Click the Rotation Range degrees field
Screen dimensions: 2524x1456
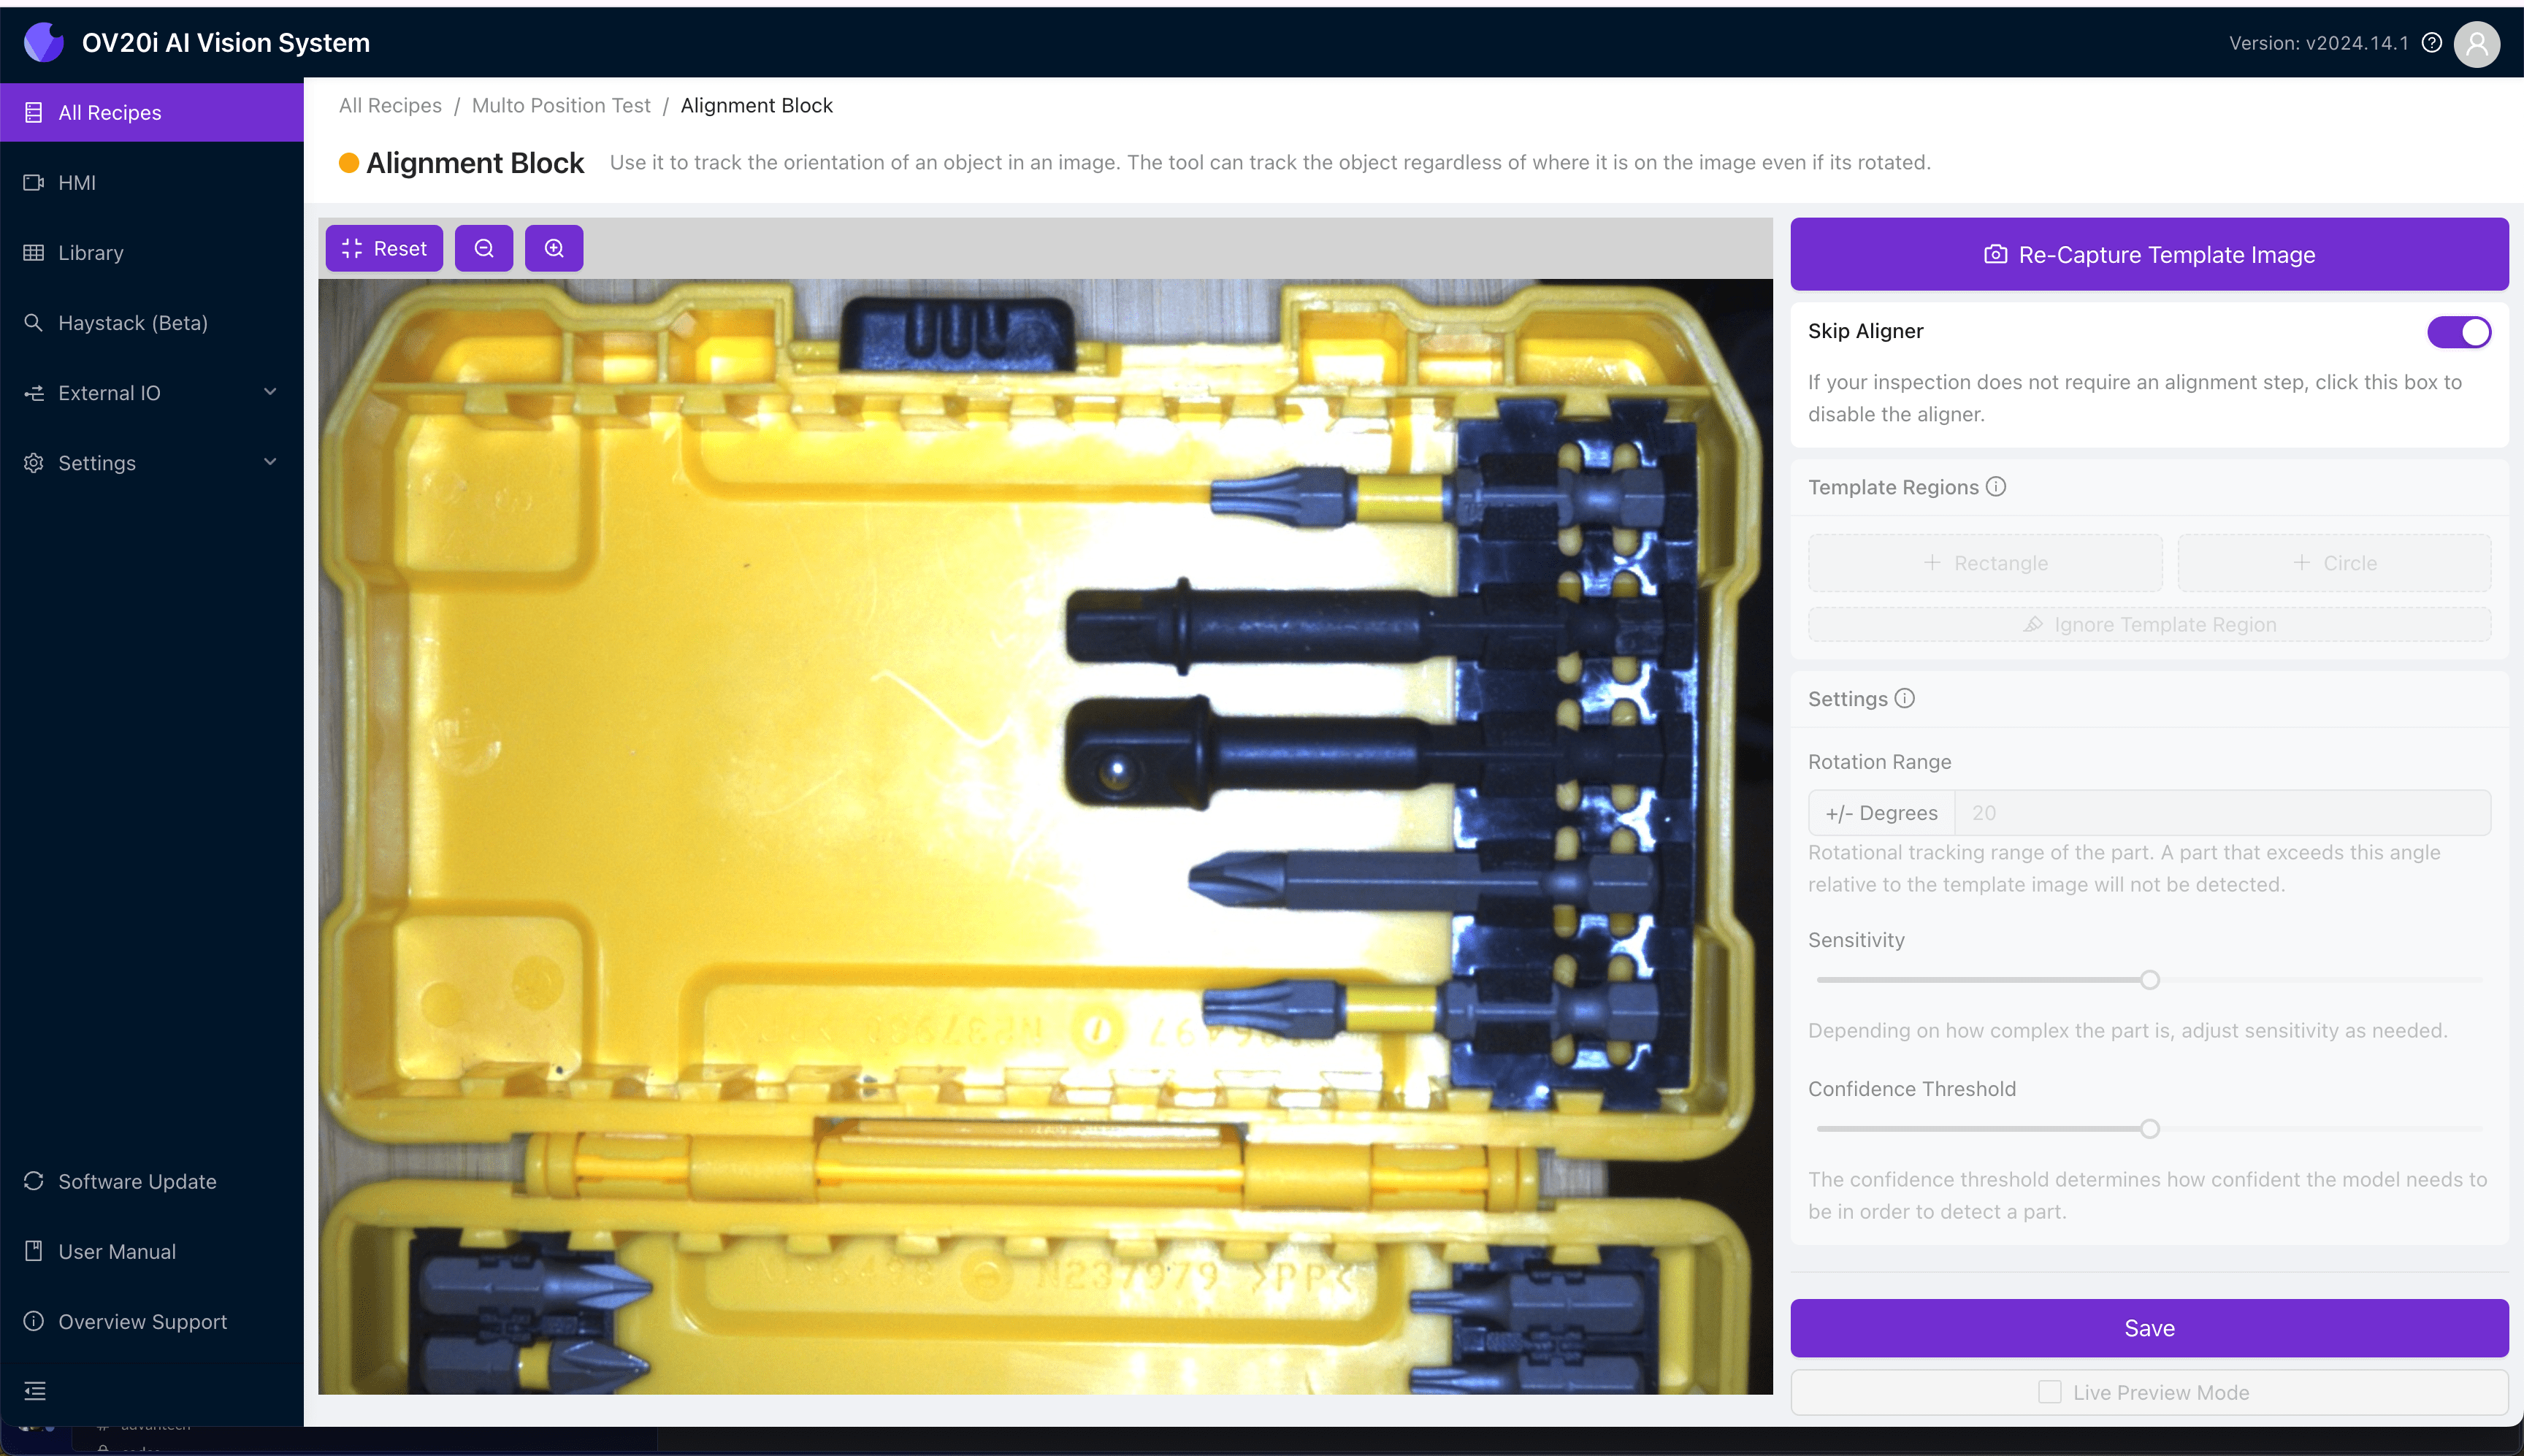pyautogui.click(x=2220, y=813)
